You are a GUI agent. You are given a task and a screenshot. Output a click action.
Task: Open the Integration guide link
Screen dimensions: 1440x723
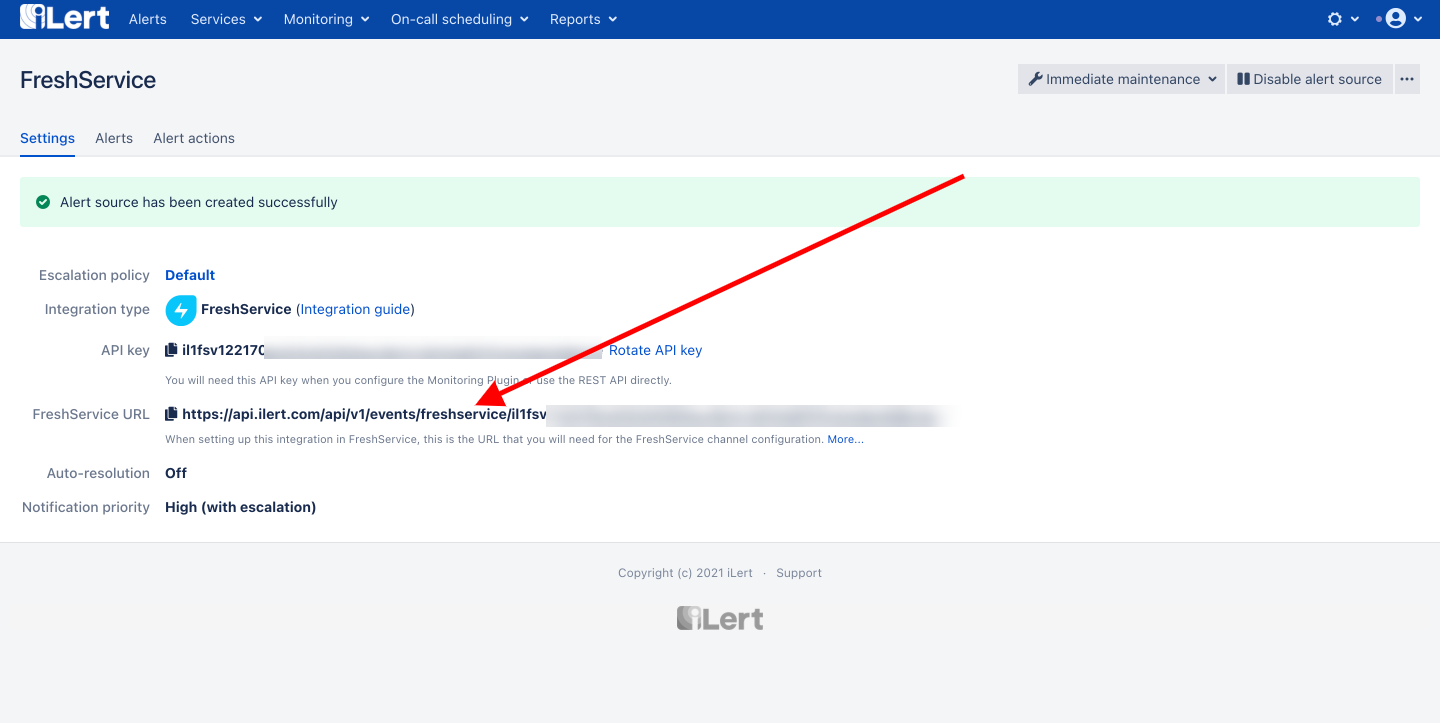tap(356, 309)
